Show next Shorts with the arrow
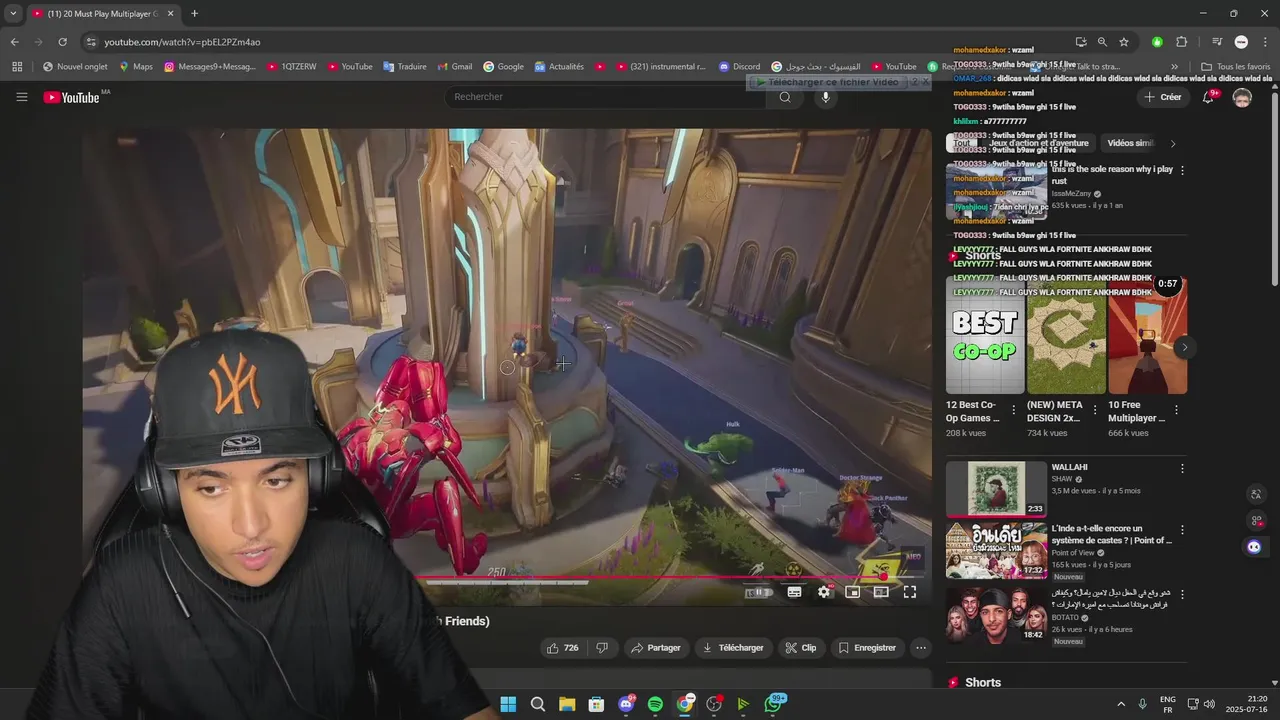The height and width of the screenshot is (720, 1280). pos(1184,347)
